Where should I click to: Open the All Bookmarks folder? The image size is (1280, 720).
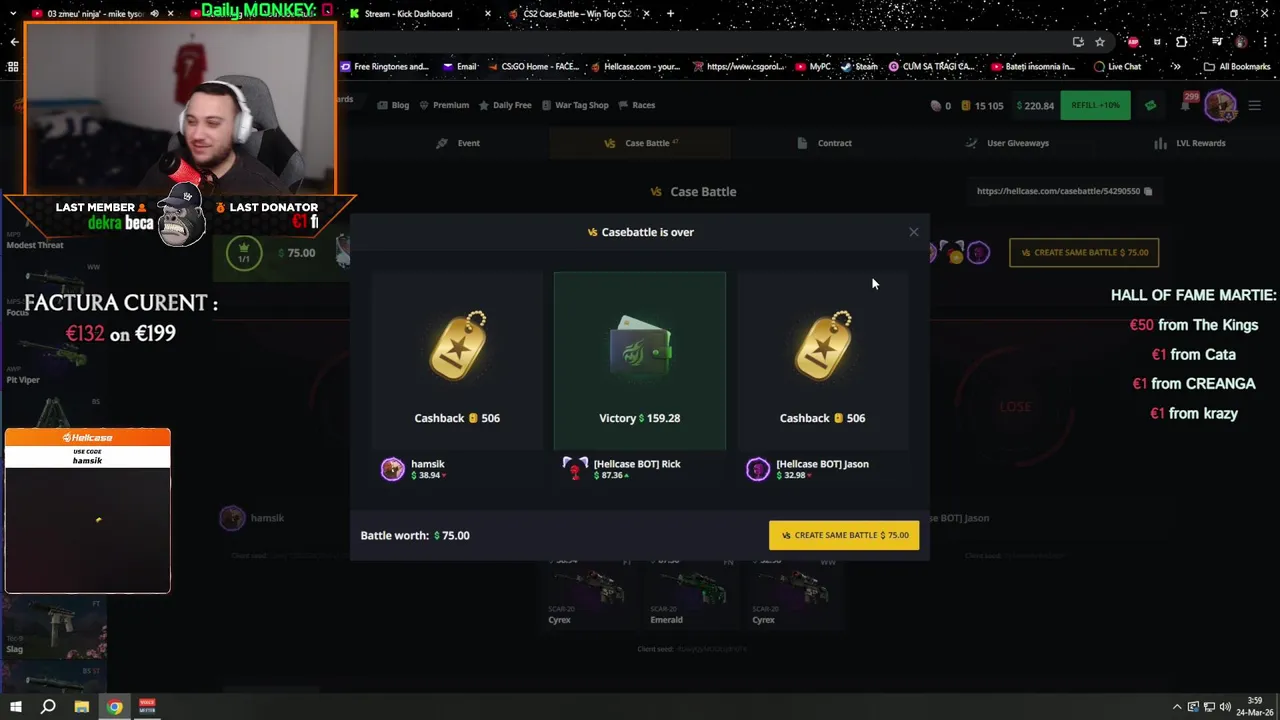click(1237, 67)
